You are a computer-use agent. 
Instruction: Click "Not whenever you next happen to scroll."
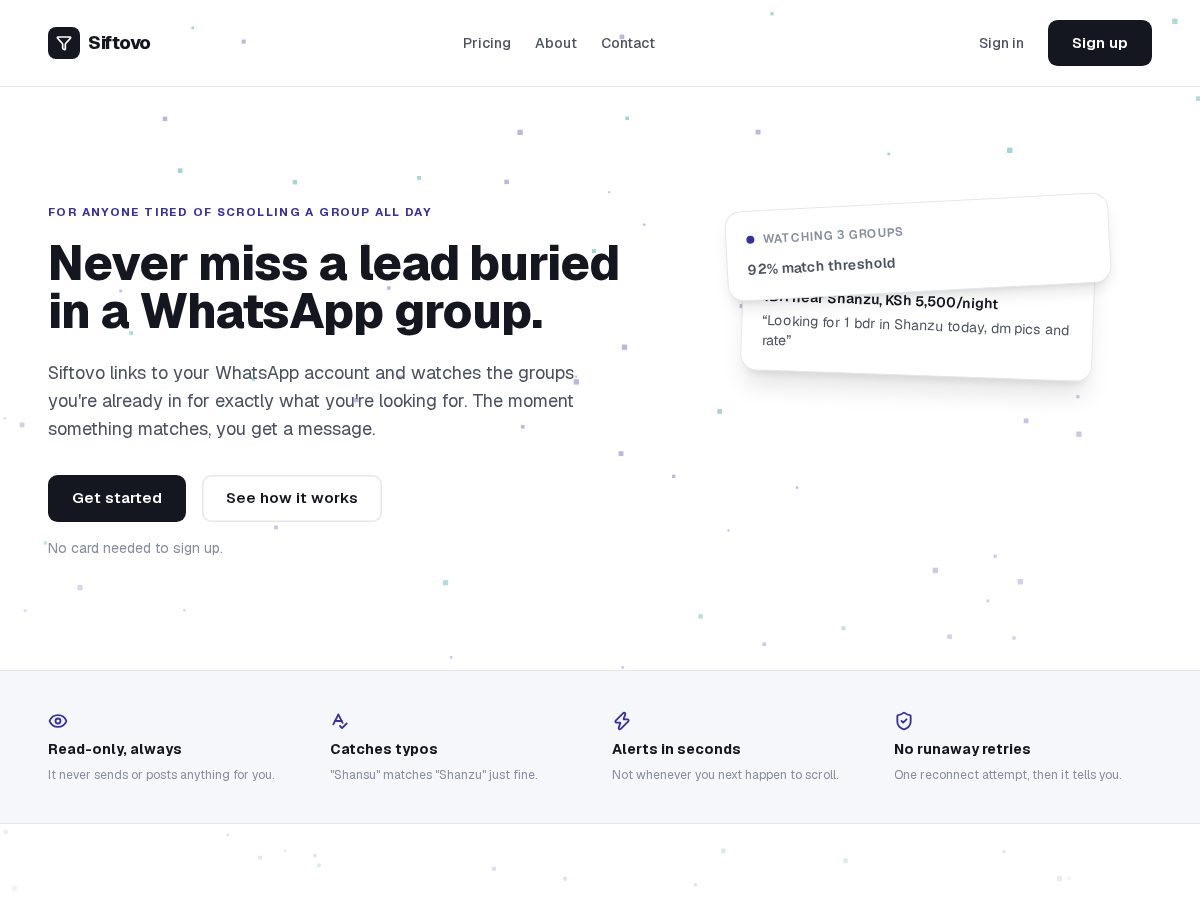pos(725,775)
